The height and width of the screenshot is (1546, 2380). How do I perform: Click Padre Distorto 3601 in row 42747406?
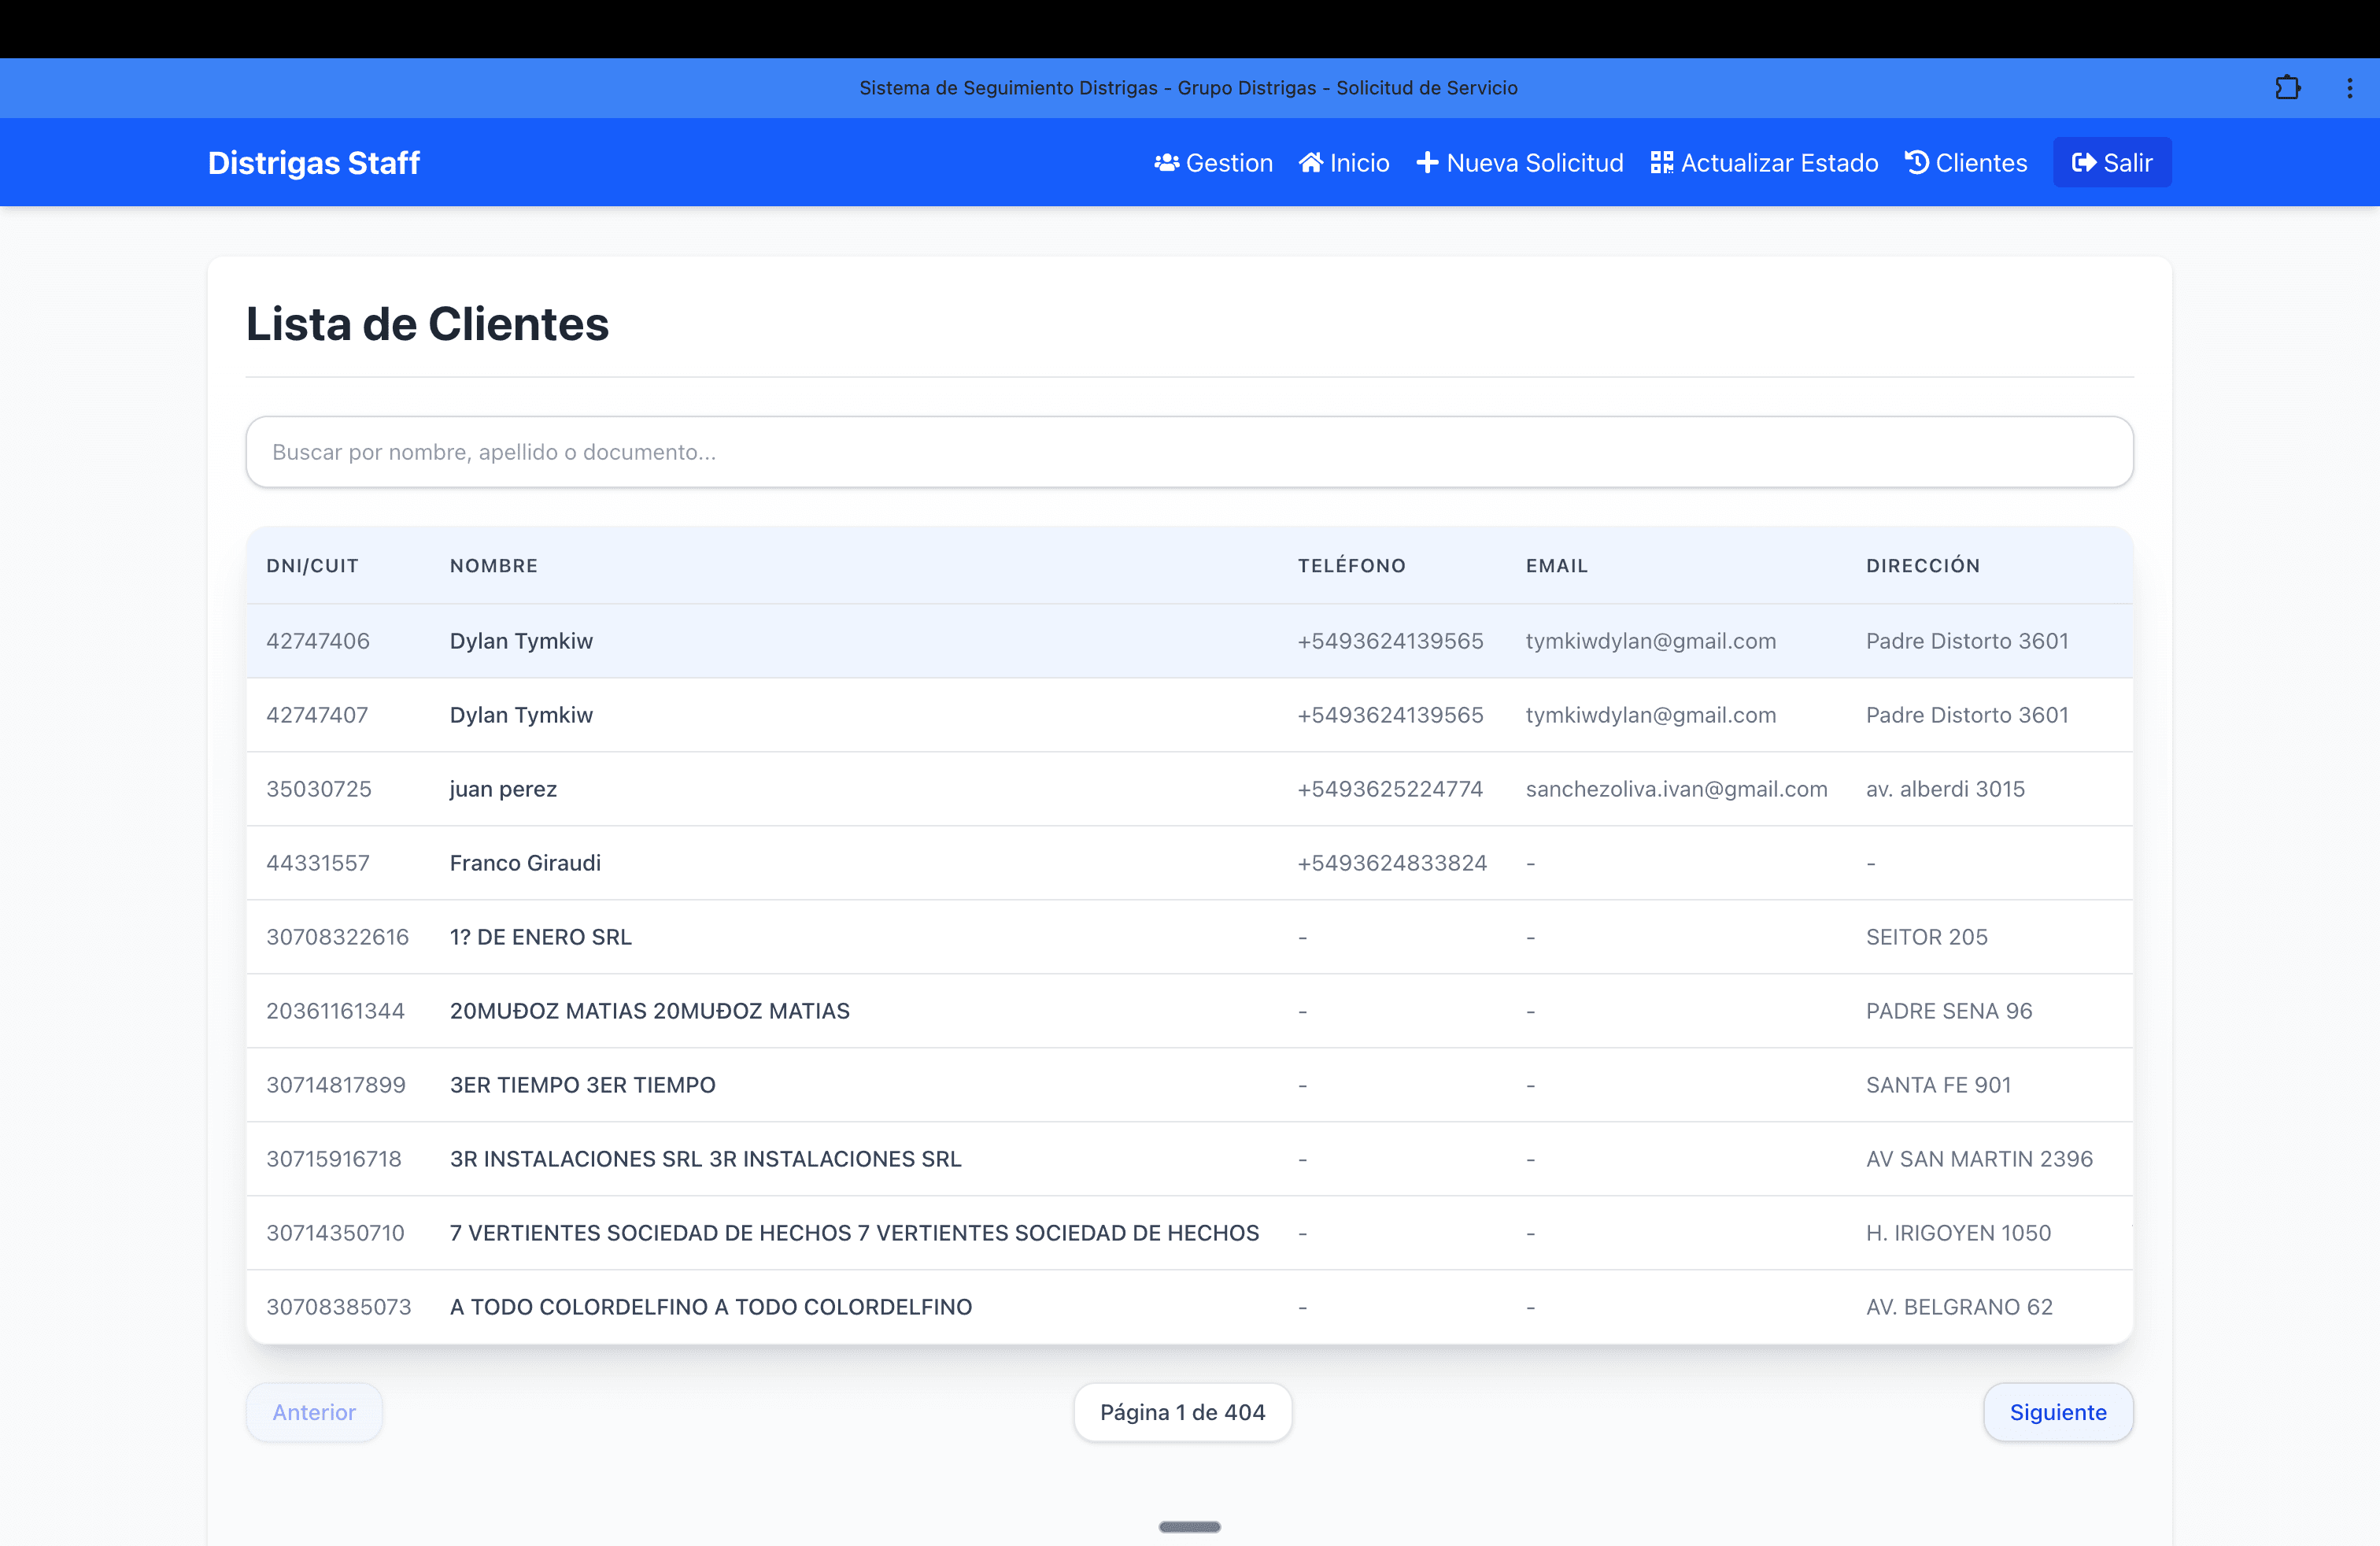click(x=1967, y=641)
